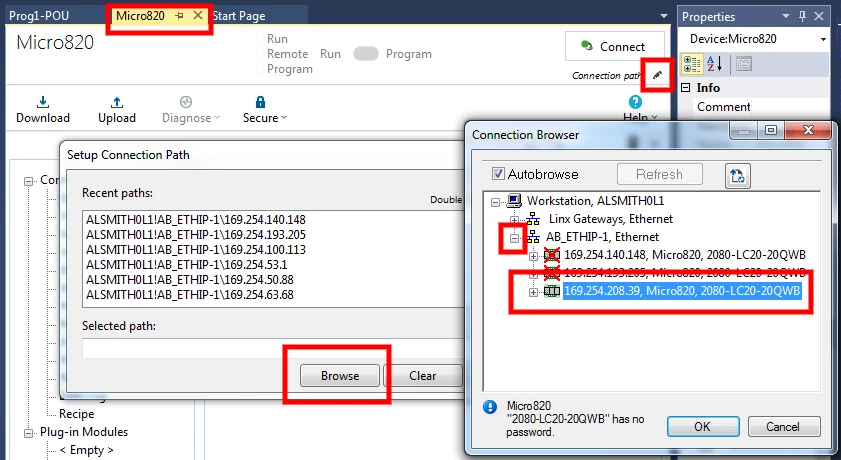841x460 pixels.
Task: Click the Refresh button in Connection Browser
Action: (x=660, y=174)
